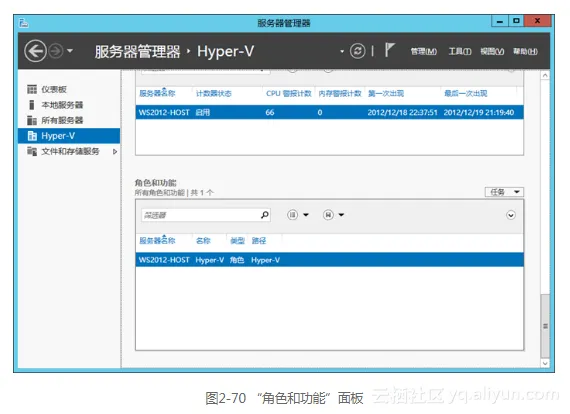
Task: Click the back navigation arrow
Action: [35, 51]
